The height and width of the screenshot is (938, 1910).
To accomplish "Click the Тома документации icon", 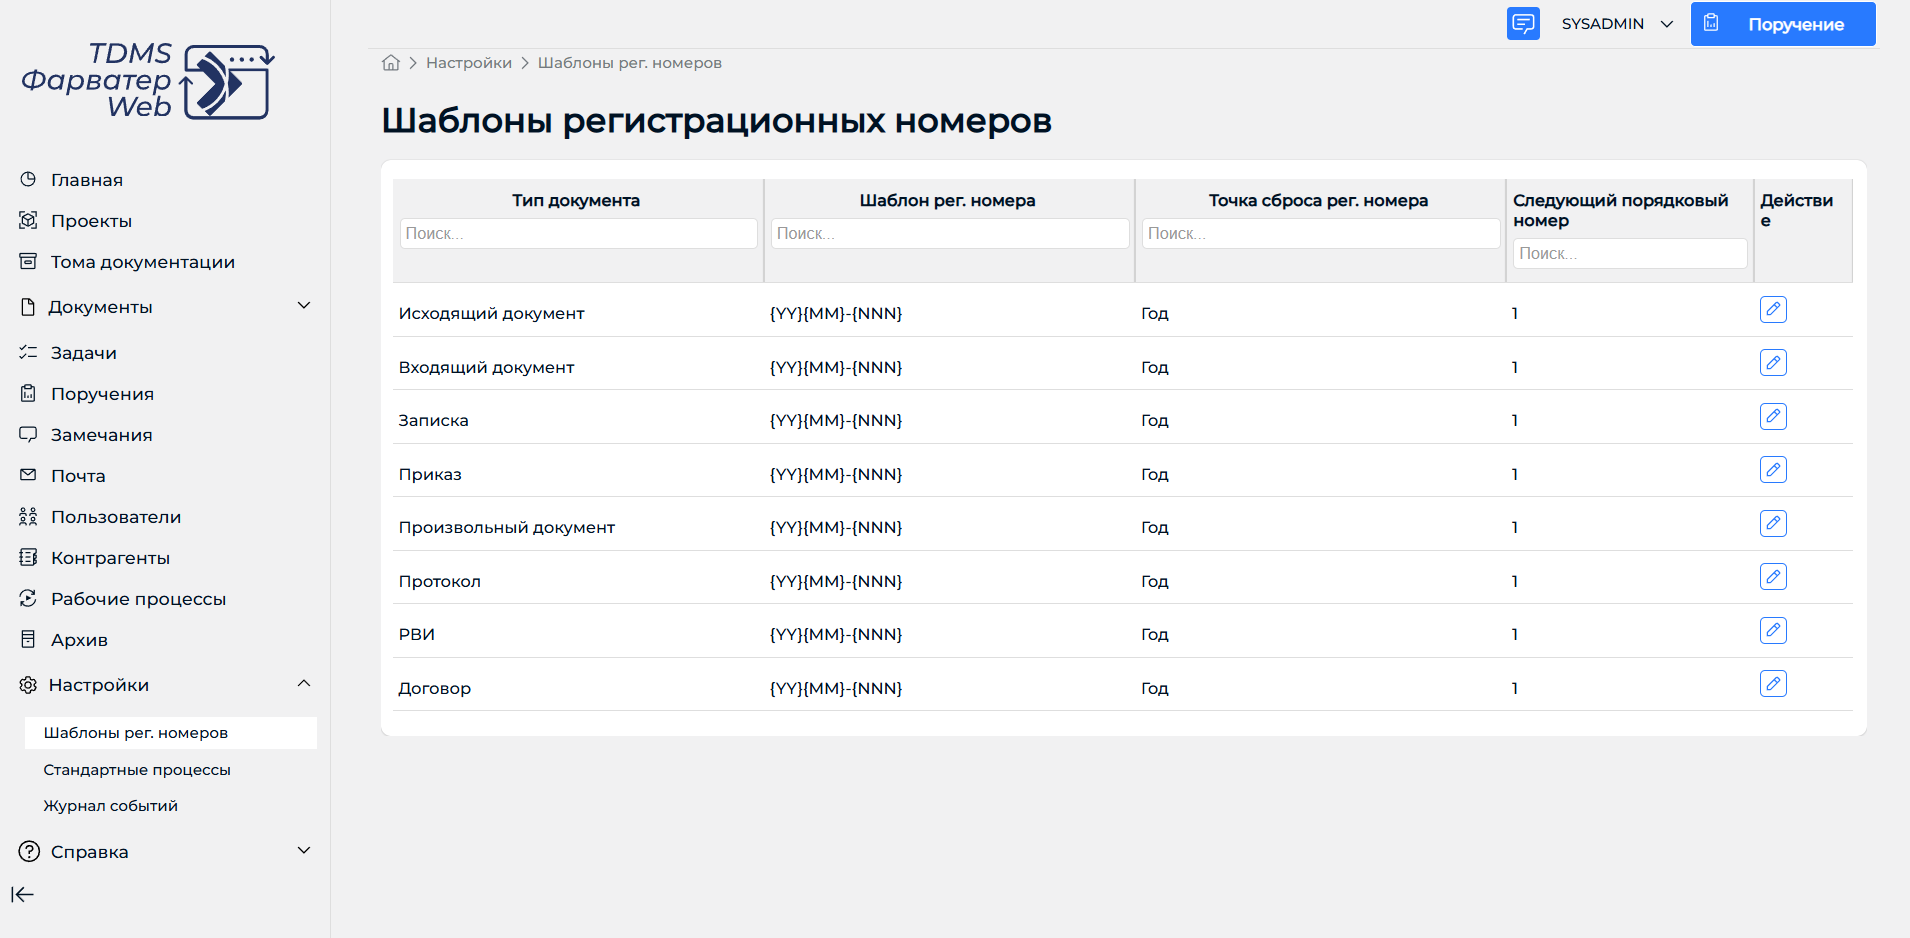I will [x=28, y=261].
